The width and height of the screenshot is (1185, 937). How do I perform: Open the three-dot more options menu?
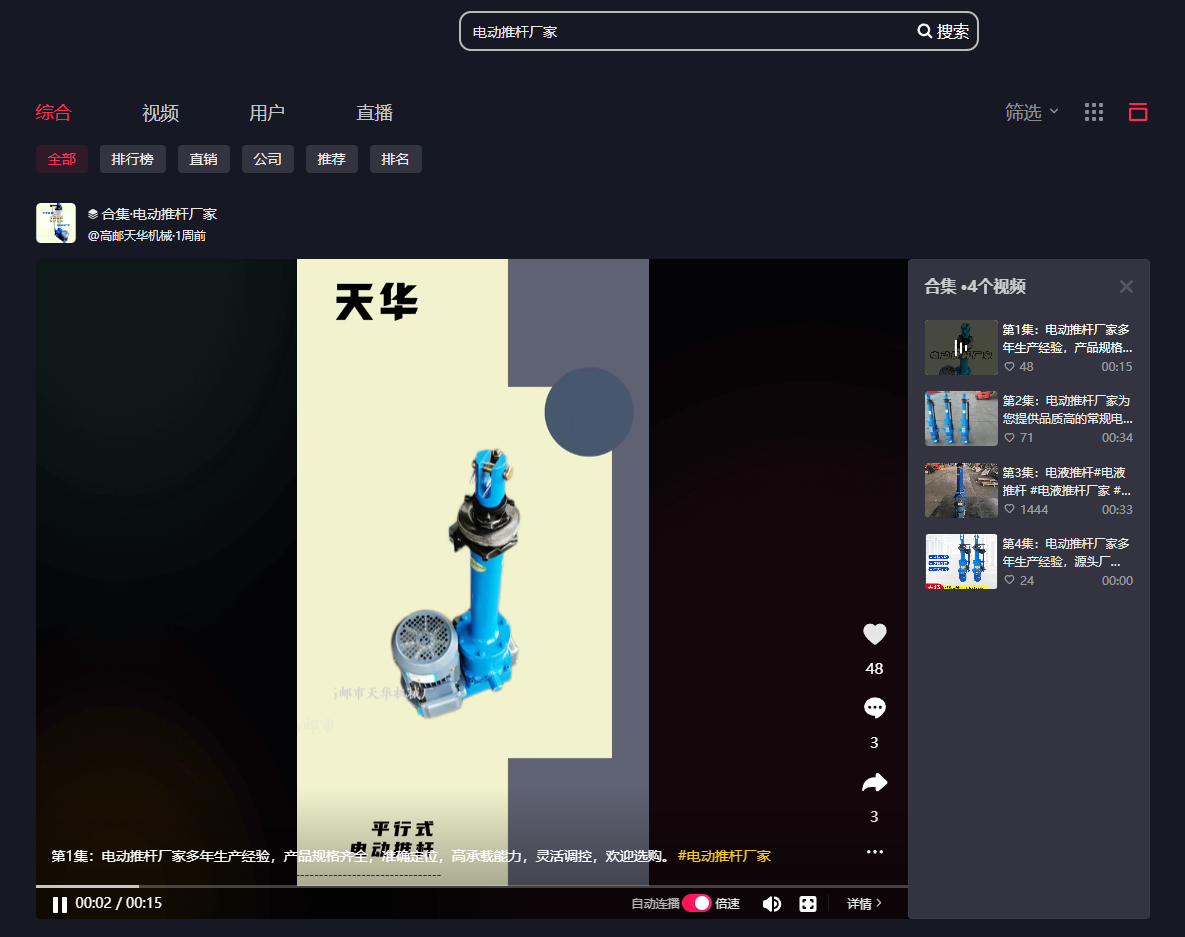(x=874, y=852)
